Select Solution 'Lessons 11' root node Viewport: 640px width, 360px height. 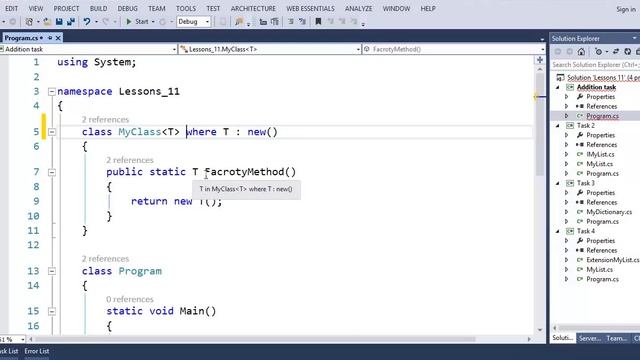(603, 78)
